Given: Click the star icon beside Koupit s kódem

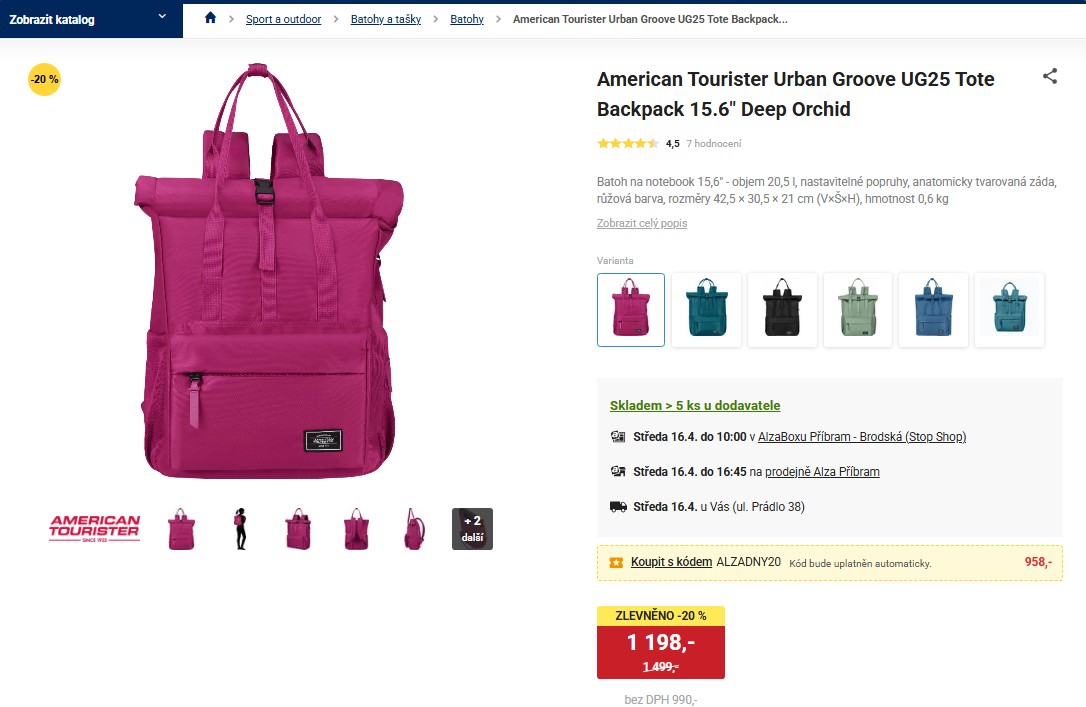Looking at the screenshot, I should (x=616, y=562).
